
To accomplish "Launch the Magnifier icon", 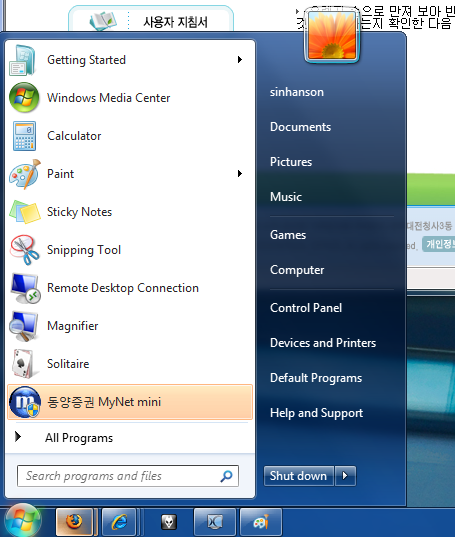I will click(23, 326).
